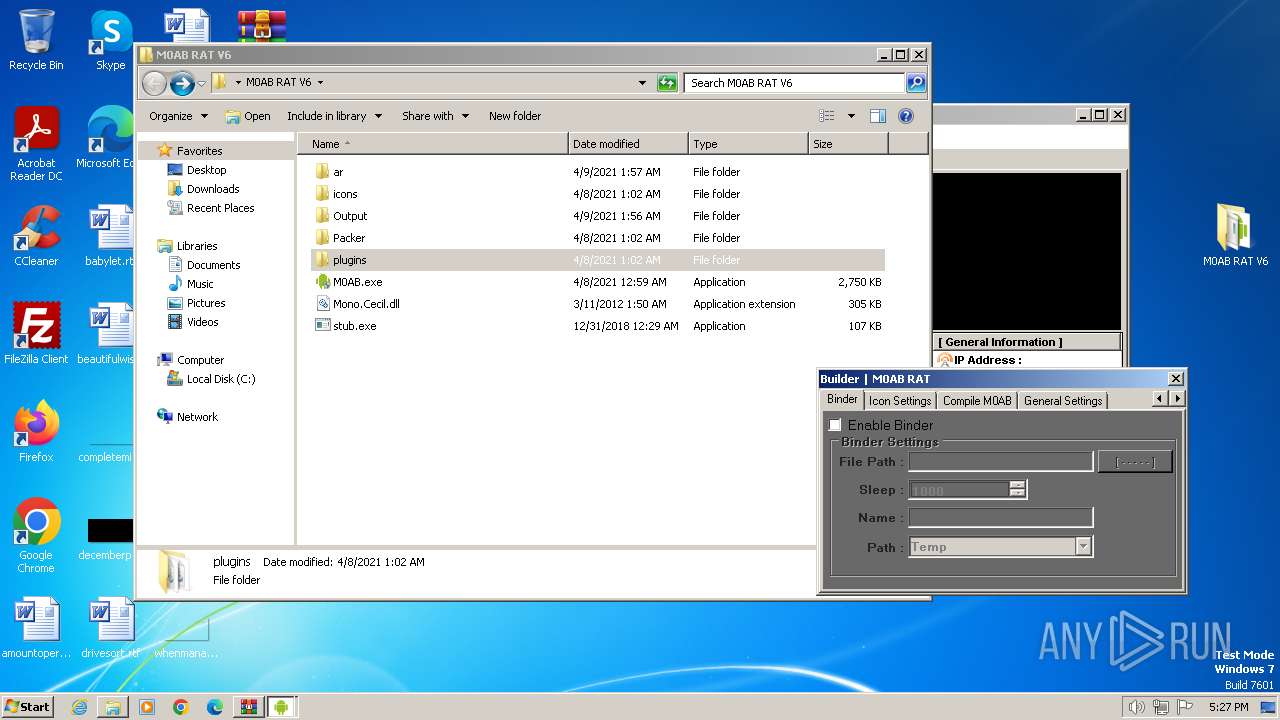
Task: Click the volume icon in system tray
Action: [x=1136, y=707]
